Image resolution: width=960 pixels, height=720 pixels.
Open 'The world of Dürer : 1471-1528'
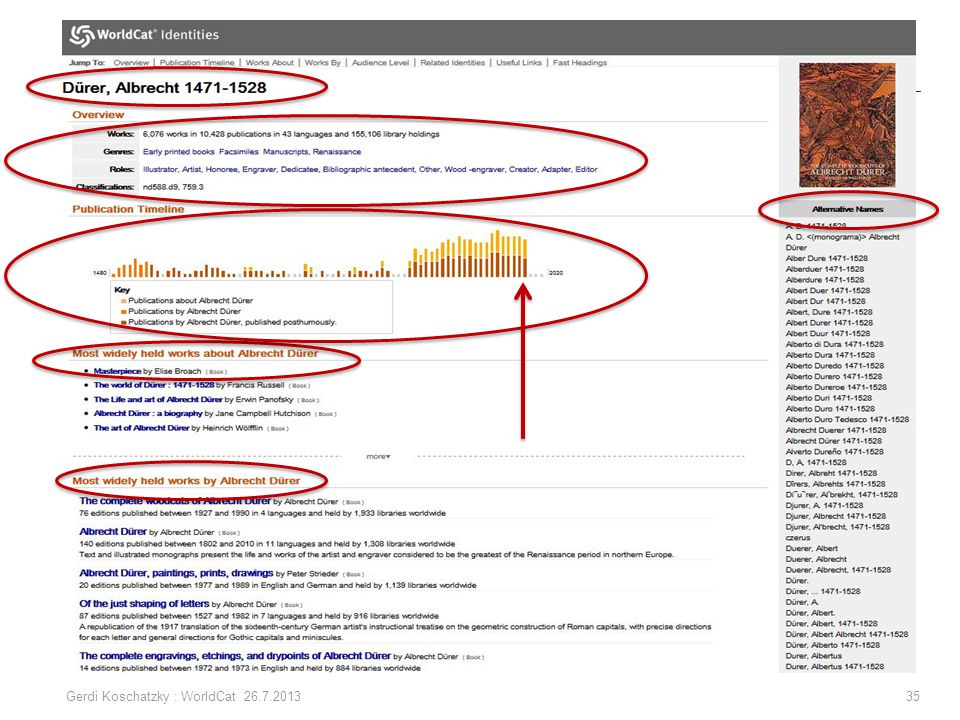pos(154,386)
